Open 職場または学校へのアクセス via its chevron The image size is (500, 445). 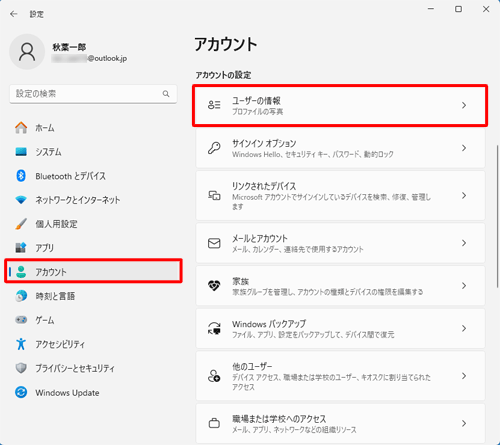tap(464, 423)
